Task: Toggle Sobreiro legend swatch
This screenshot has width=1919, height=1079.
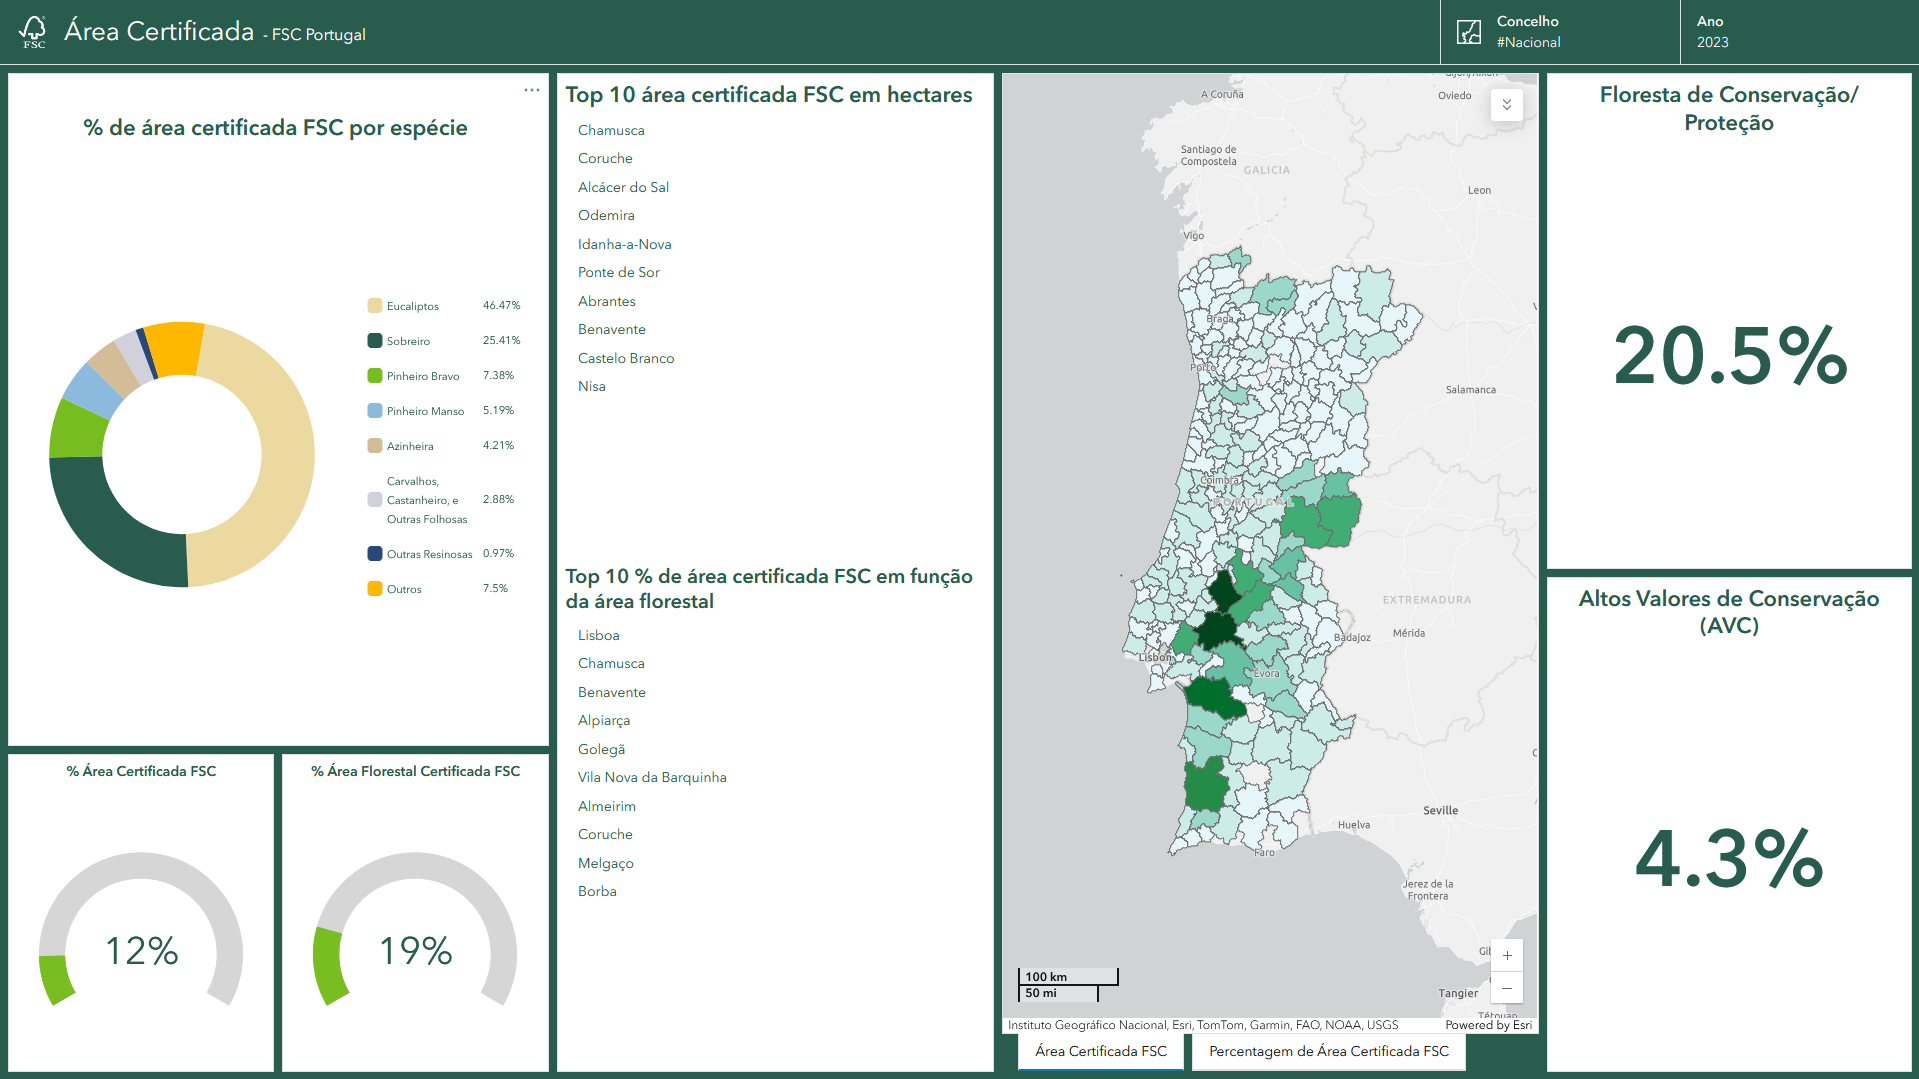Action: [x=375, y=341]
